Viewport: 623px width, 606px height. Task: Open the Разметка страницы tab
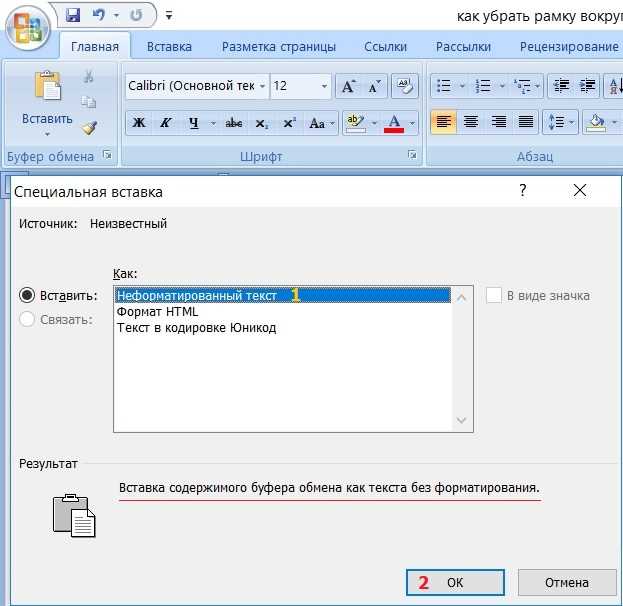click(x=279, y=46)
